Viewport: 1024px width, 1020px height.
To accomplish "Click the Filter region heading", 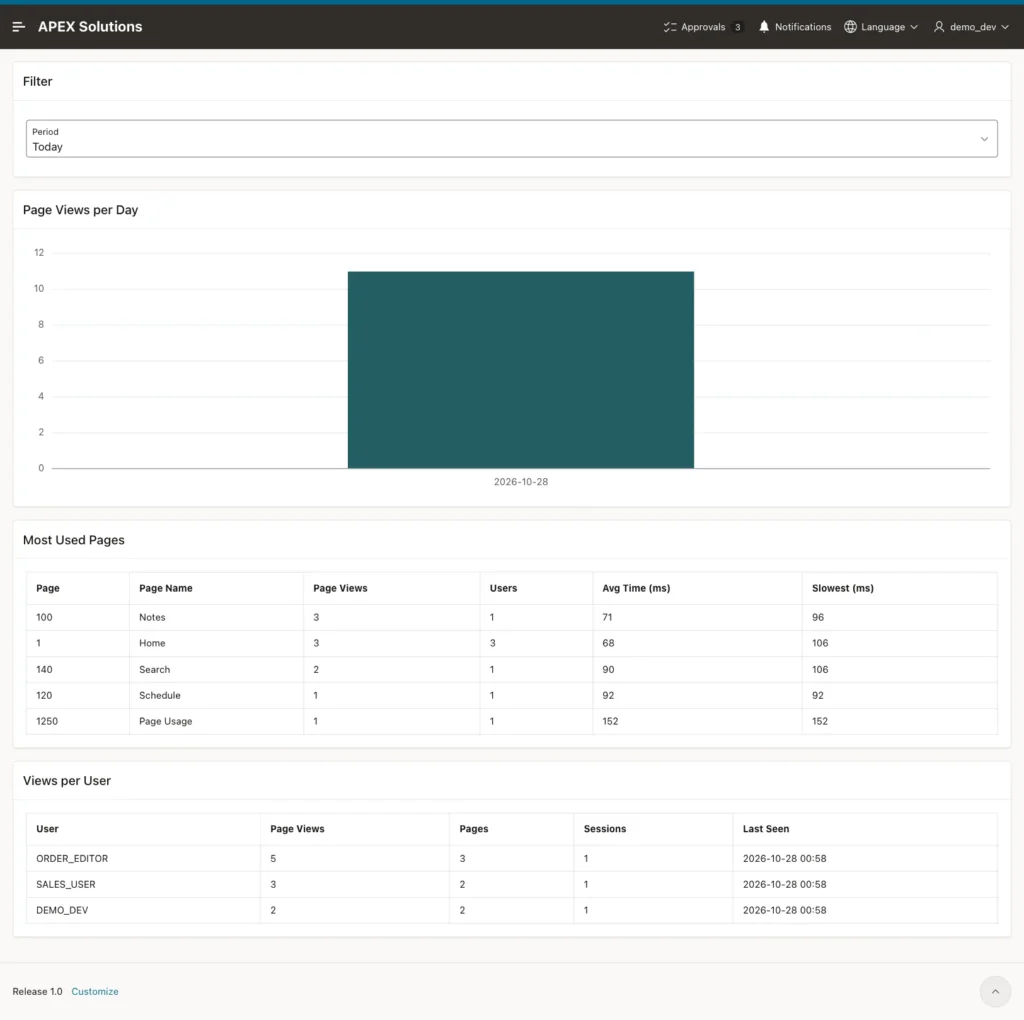I will point(37,82).
